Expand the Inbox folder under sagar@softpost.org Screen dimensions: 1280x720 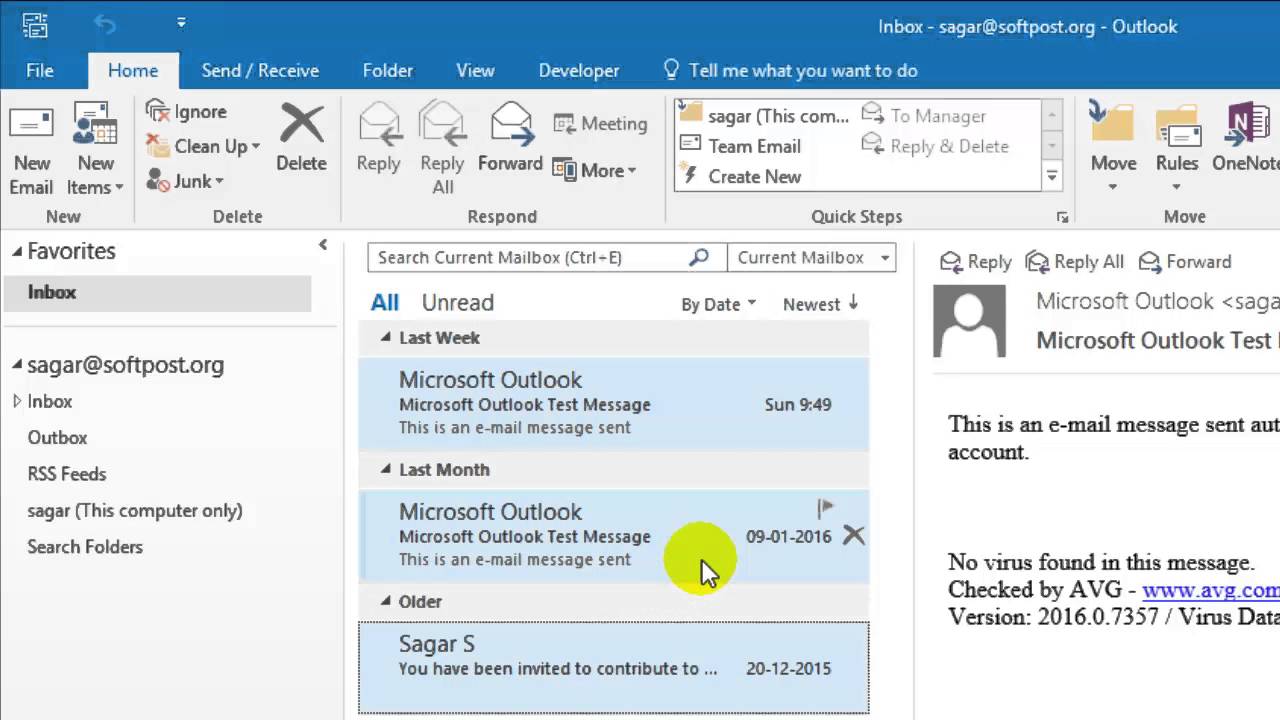(17, 401)
